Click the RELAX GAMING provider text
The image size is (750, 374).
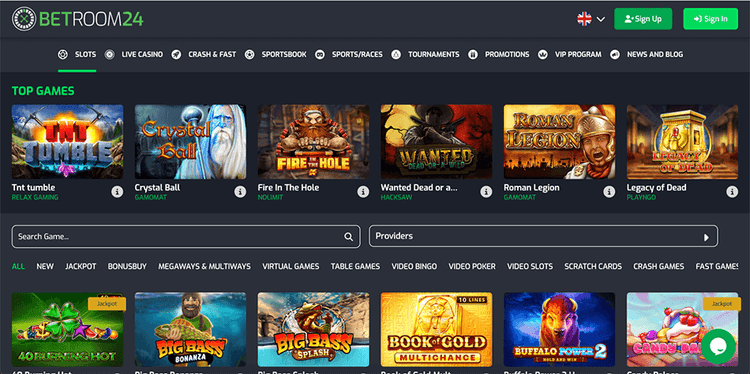35,197
